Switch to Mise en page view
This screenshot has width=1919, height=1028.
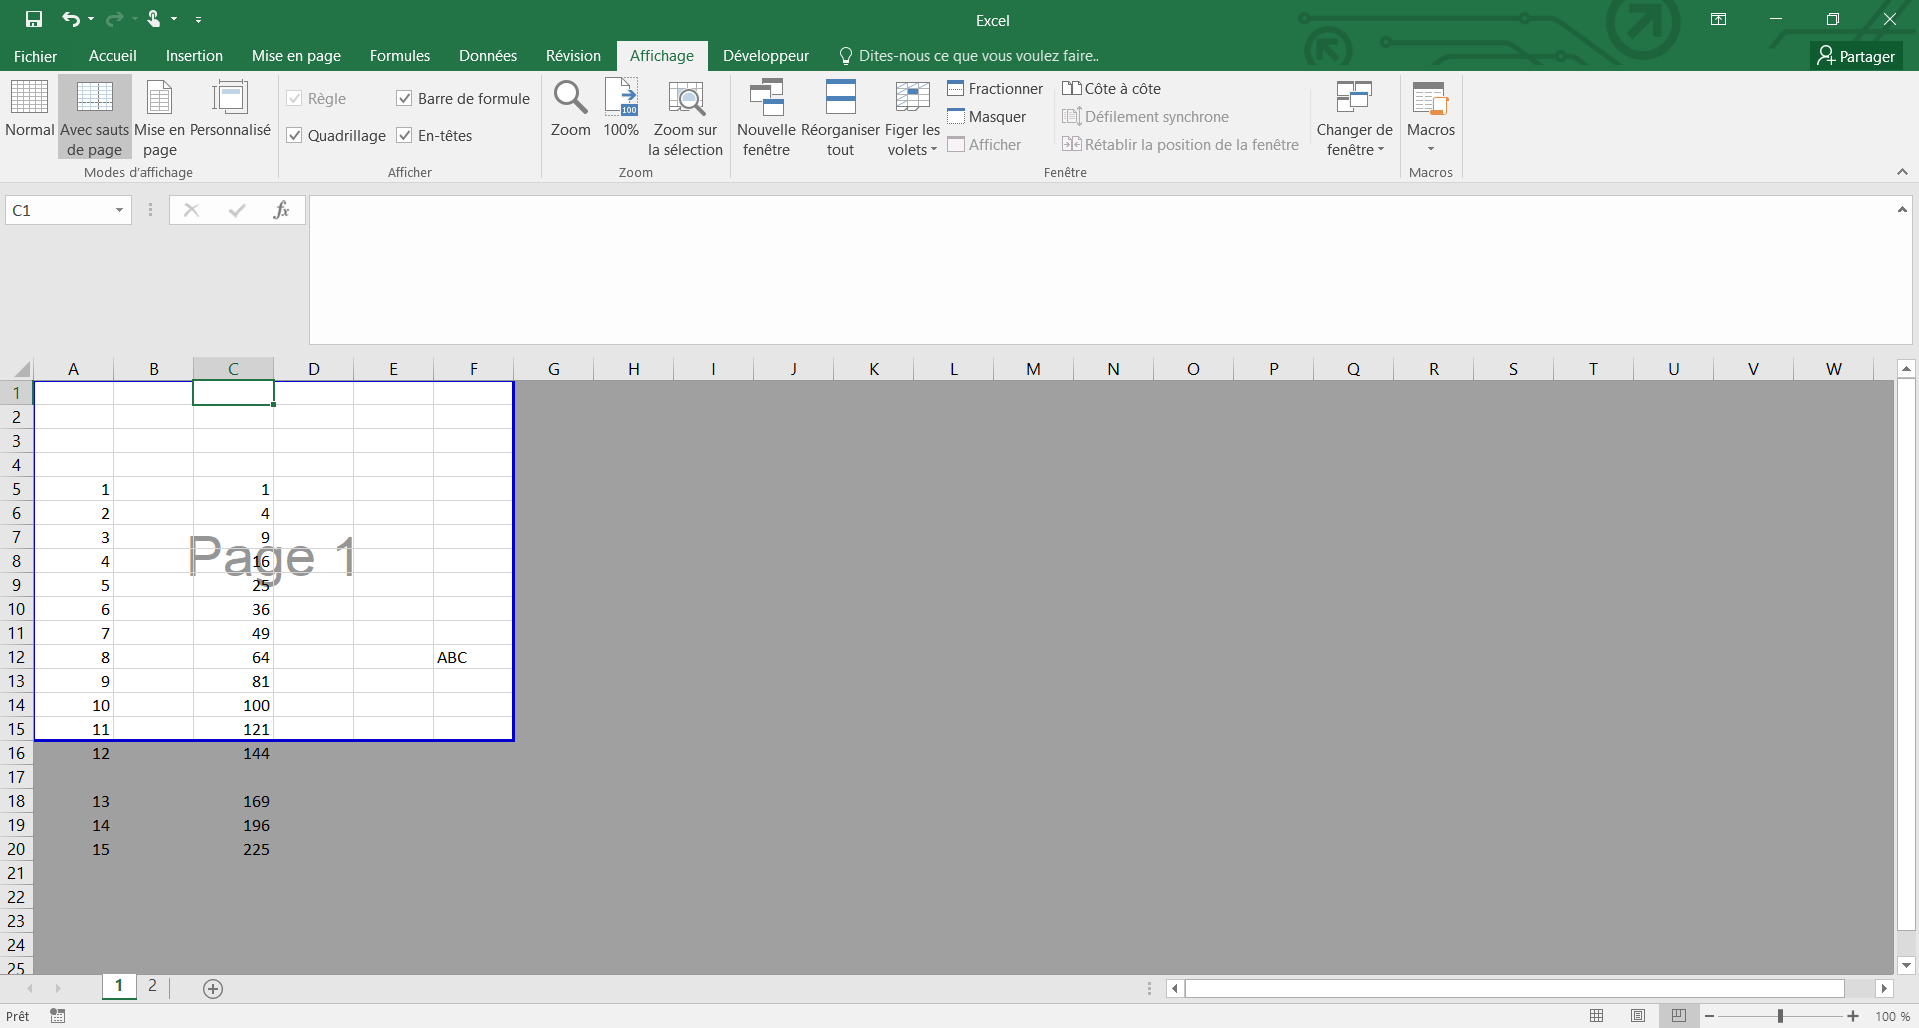point(160,117)
